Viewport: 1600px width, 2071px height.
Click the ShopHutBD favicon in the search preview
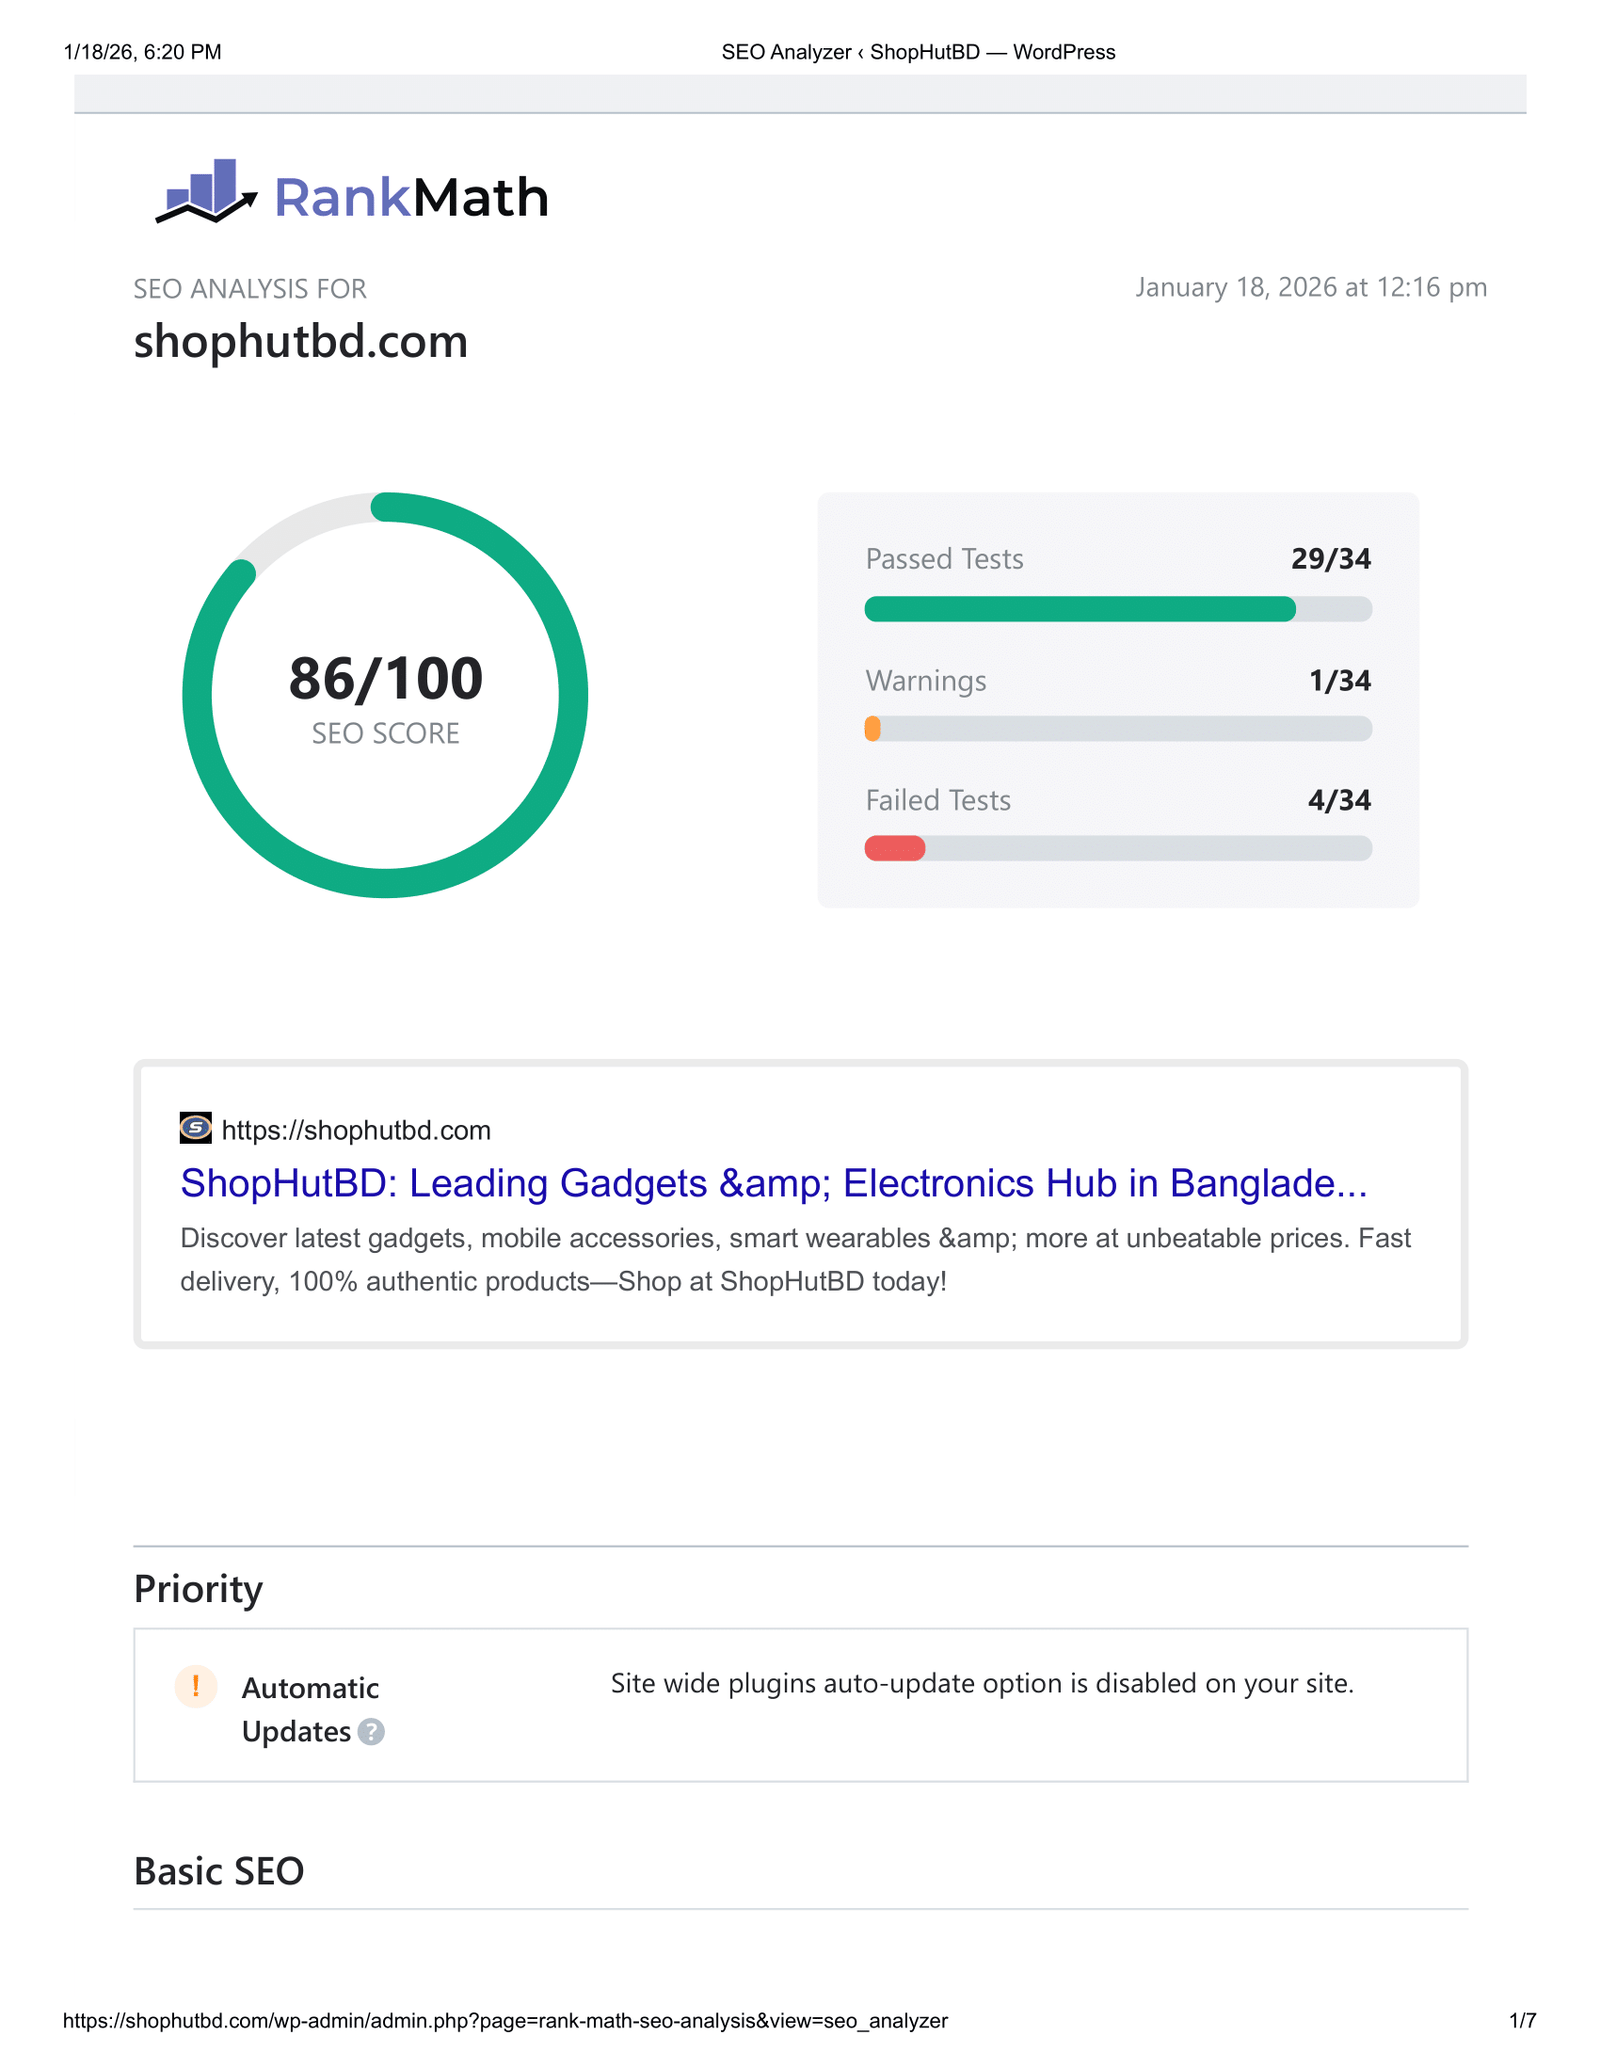point(194,1128)
